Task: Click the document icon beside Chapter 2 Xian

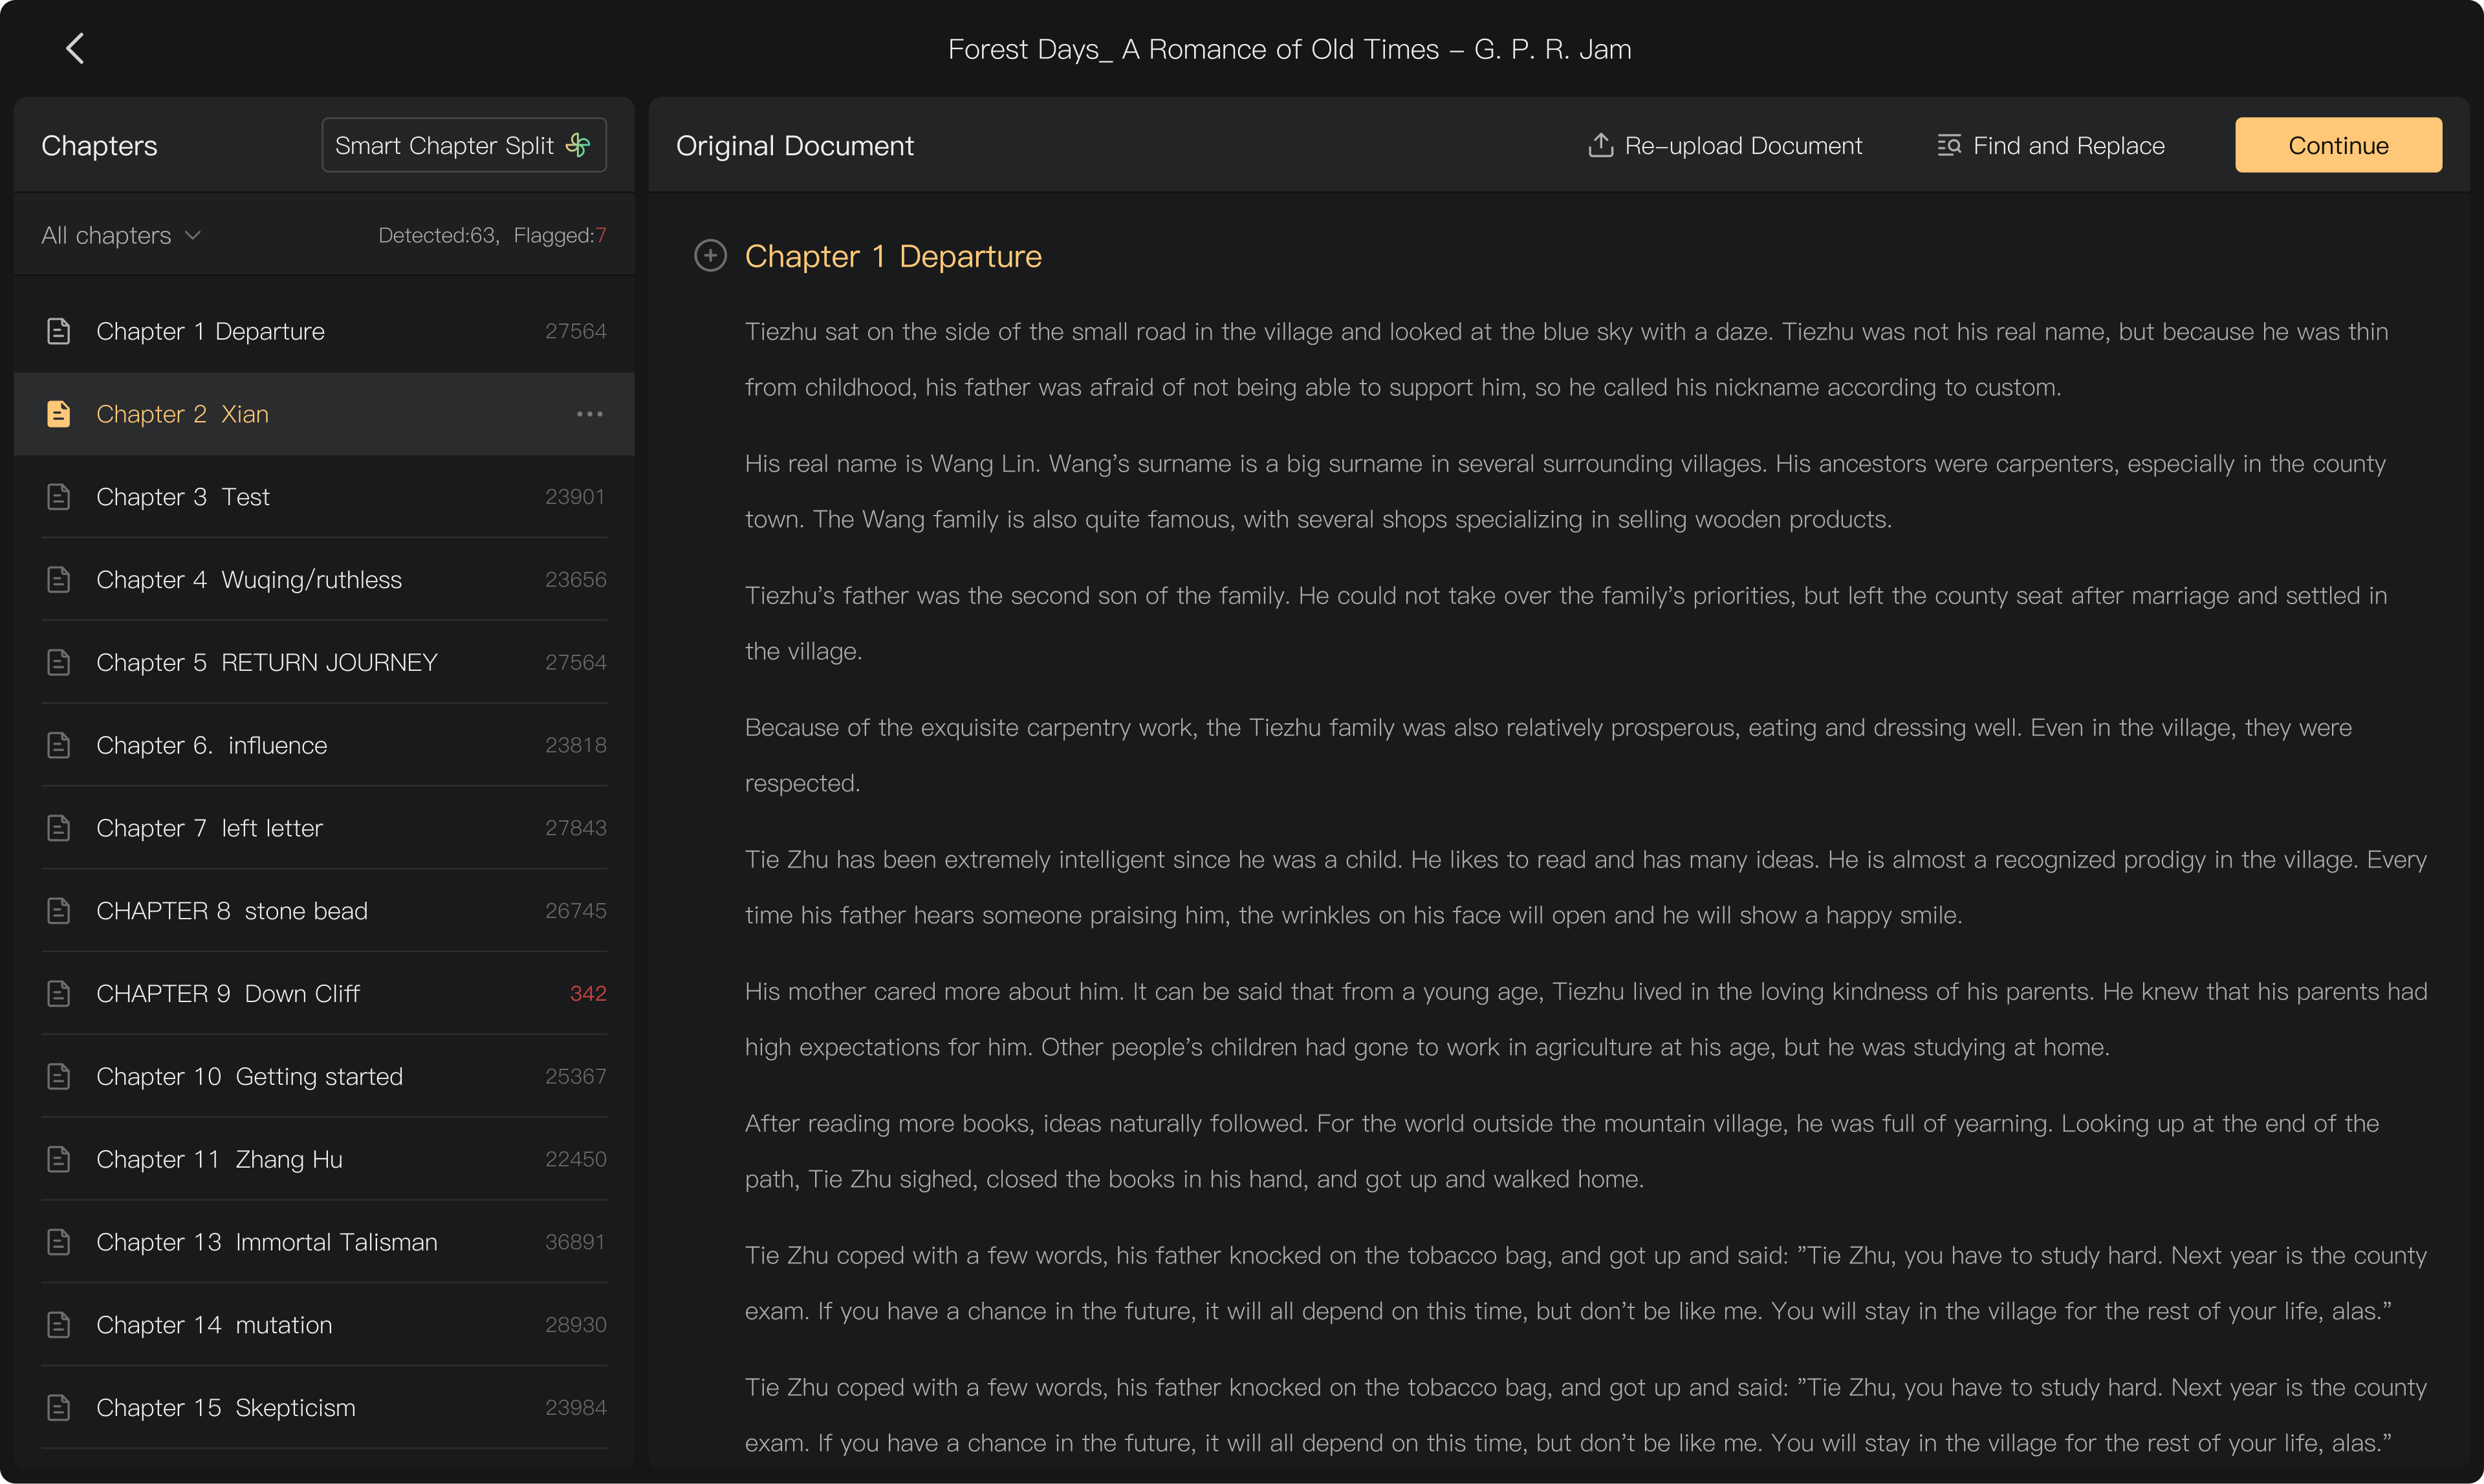Action: tap(58, 414)
